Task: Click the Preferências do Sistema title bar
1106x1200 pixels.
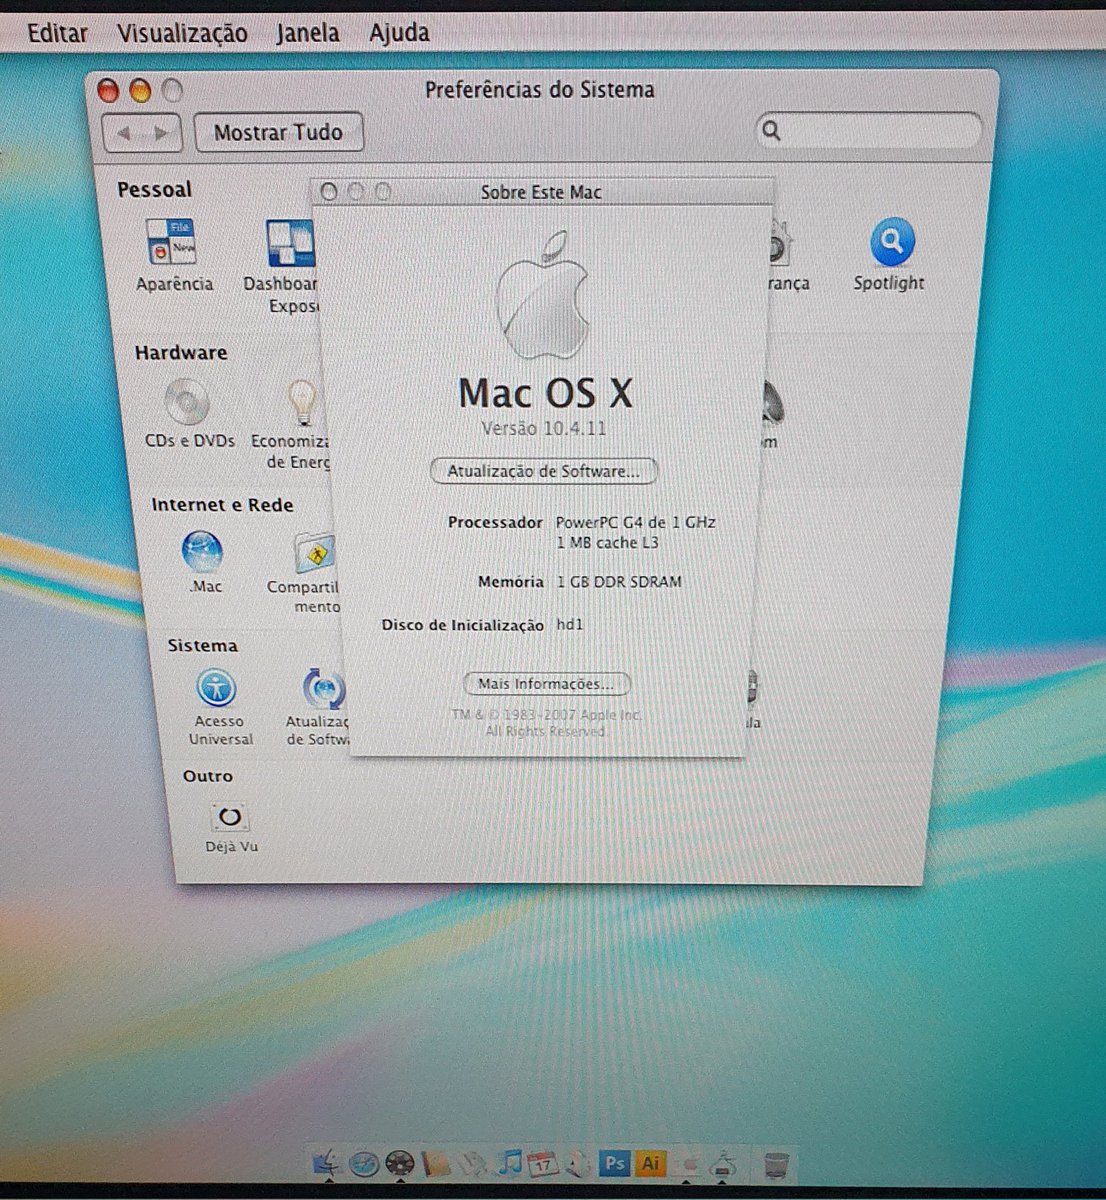Action: tap(540, 90)
